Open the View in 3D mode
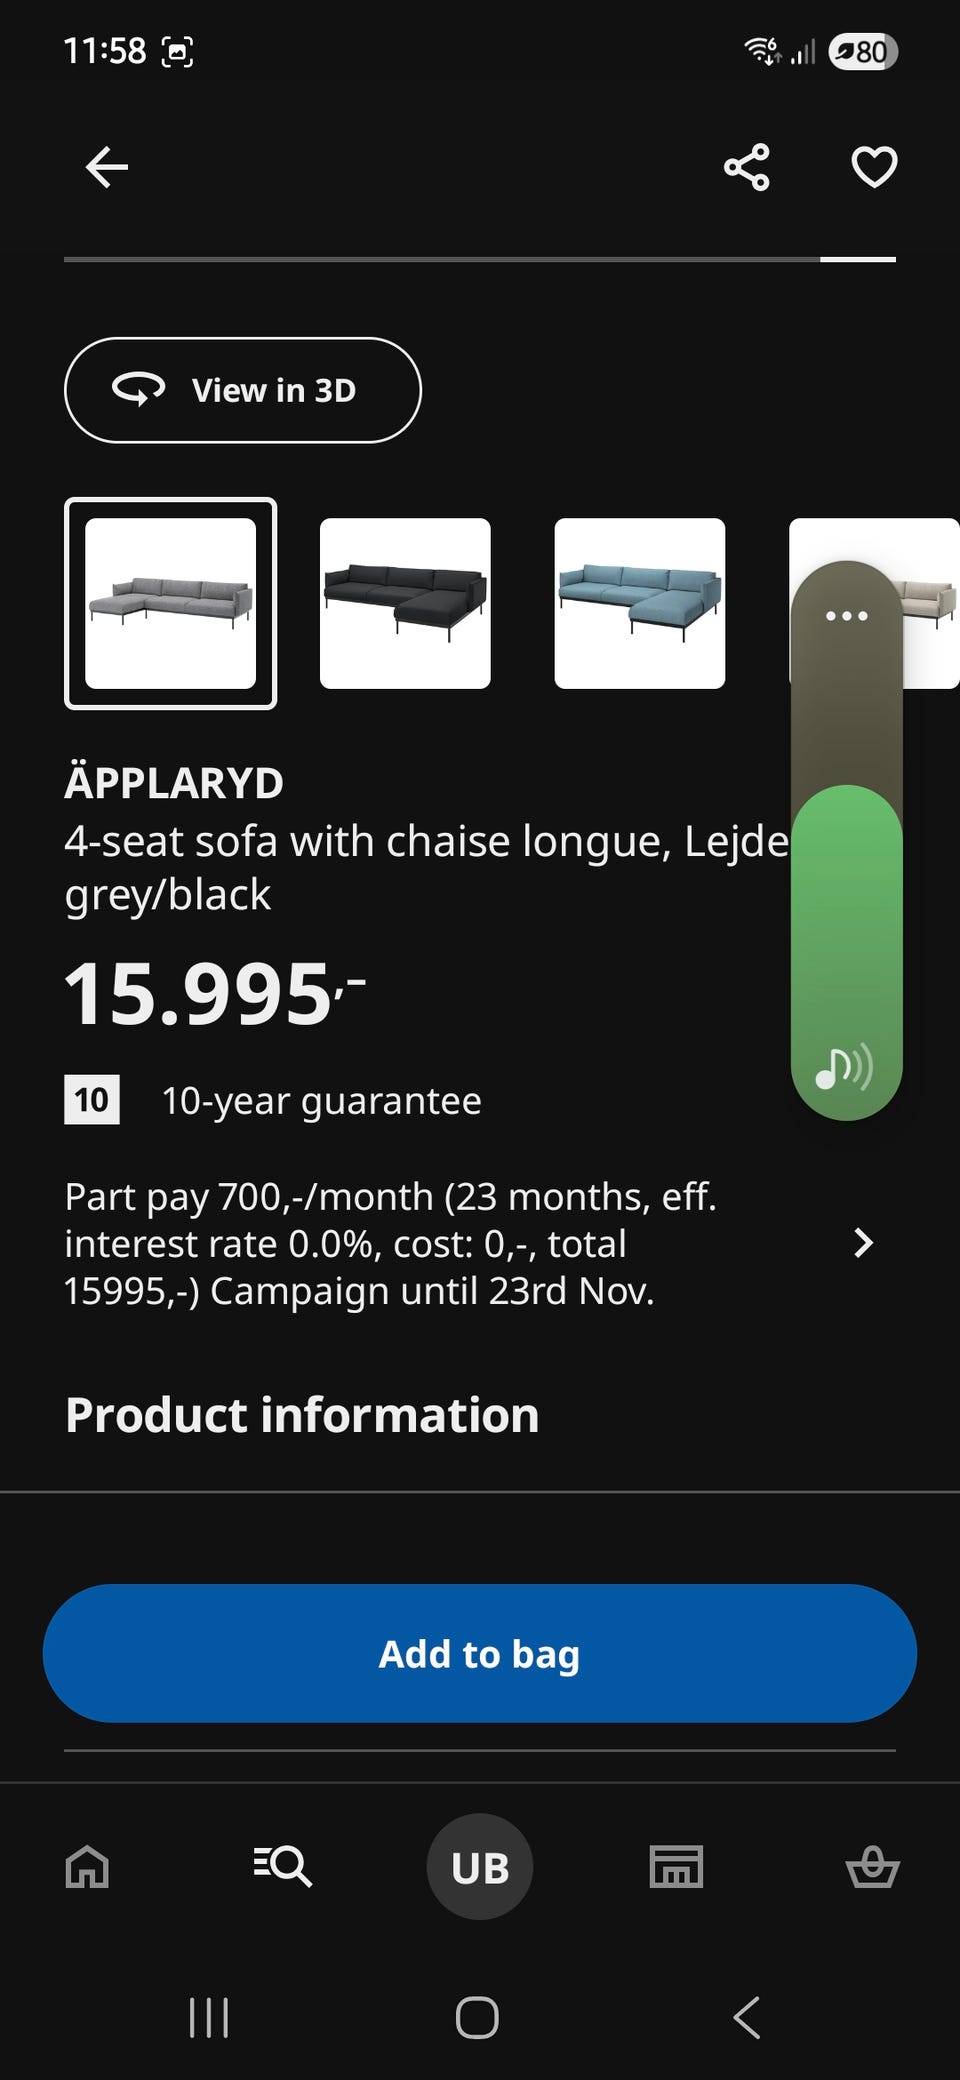This screenshot has width=960, height=2080. coord(243,390)
